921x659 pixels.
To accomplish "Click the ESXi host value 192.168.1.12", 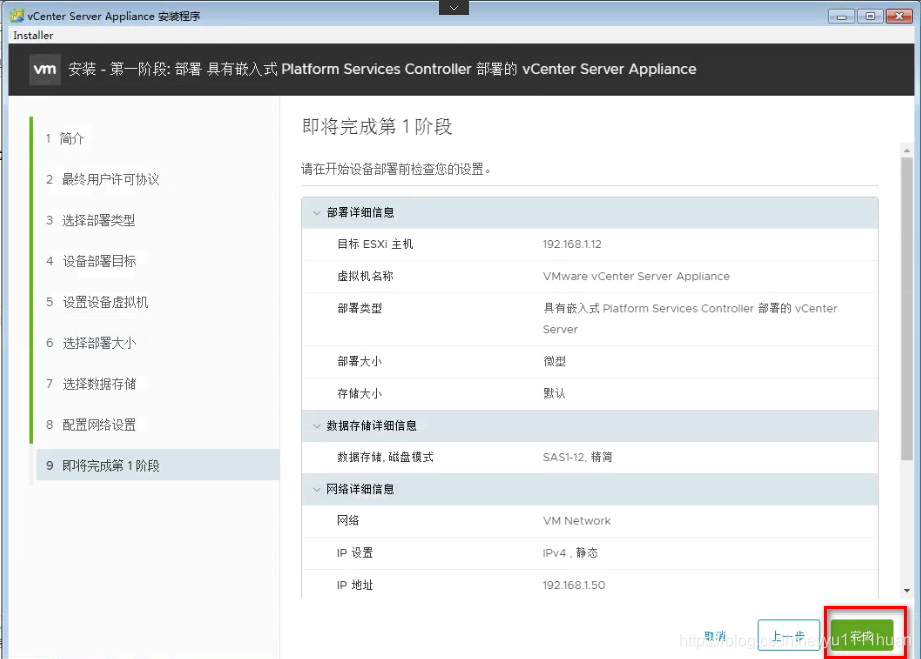I will point(572,244).
